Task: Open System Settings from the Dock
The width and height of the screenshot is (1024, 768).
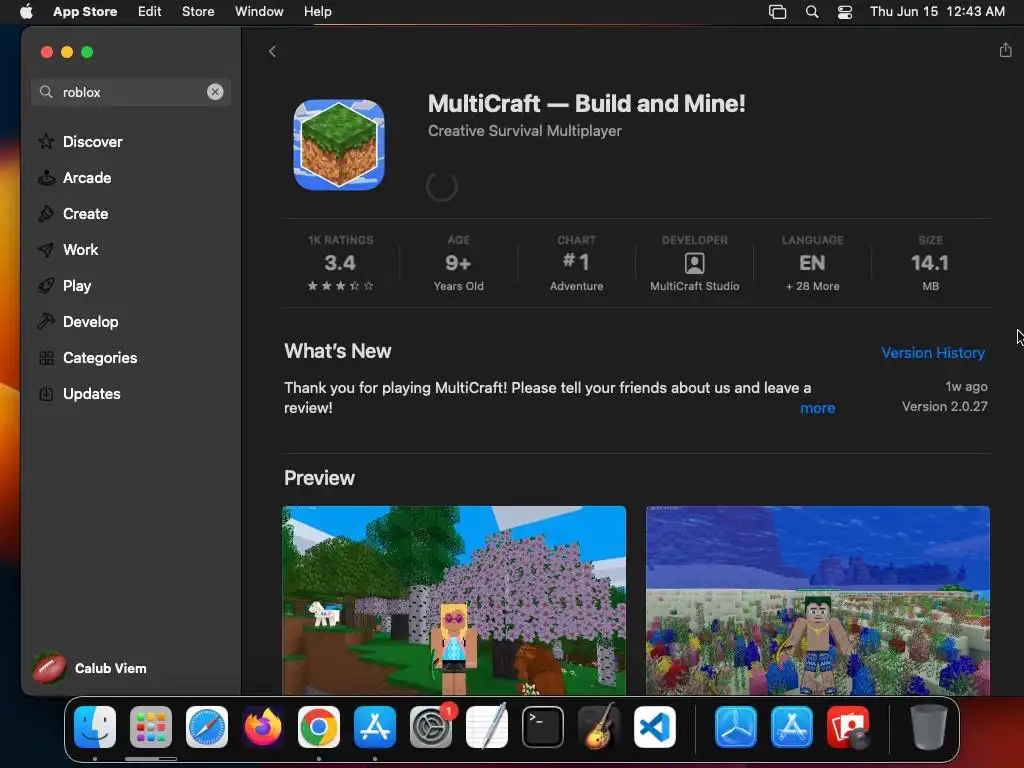Action: pos(431,727)
